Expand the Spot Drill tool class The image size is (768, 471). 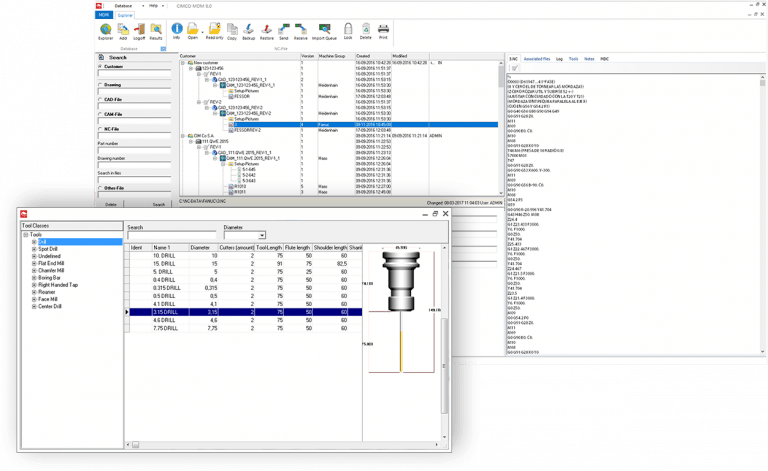pos(34,248)
